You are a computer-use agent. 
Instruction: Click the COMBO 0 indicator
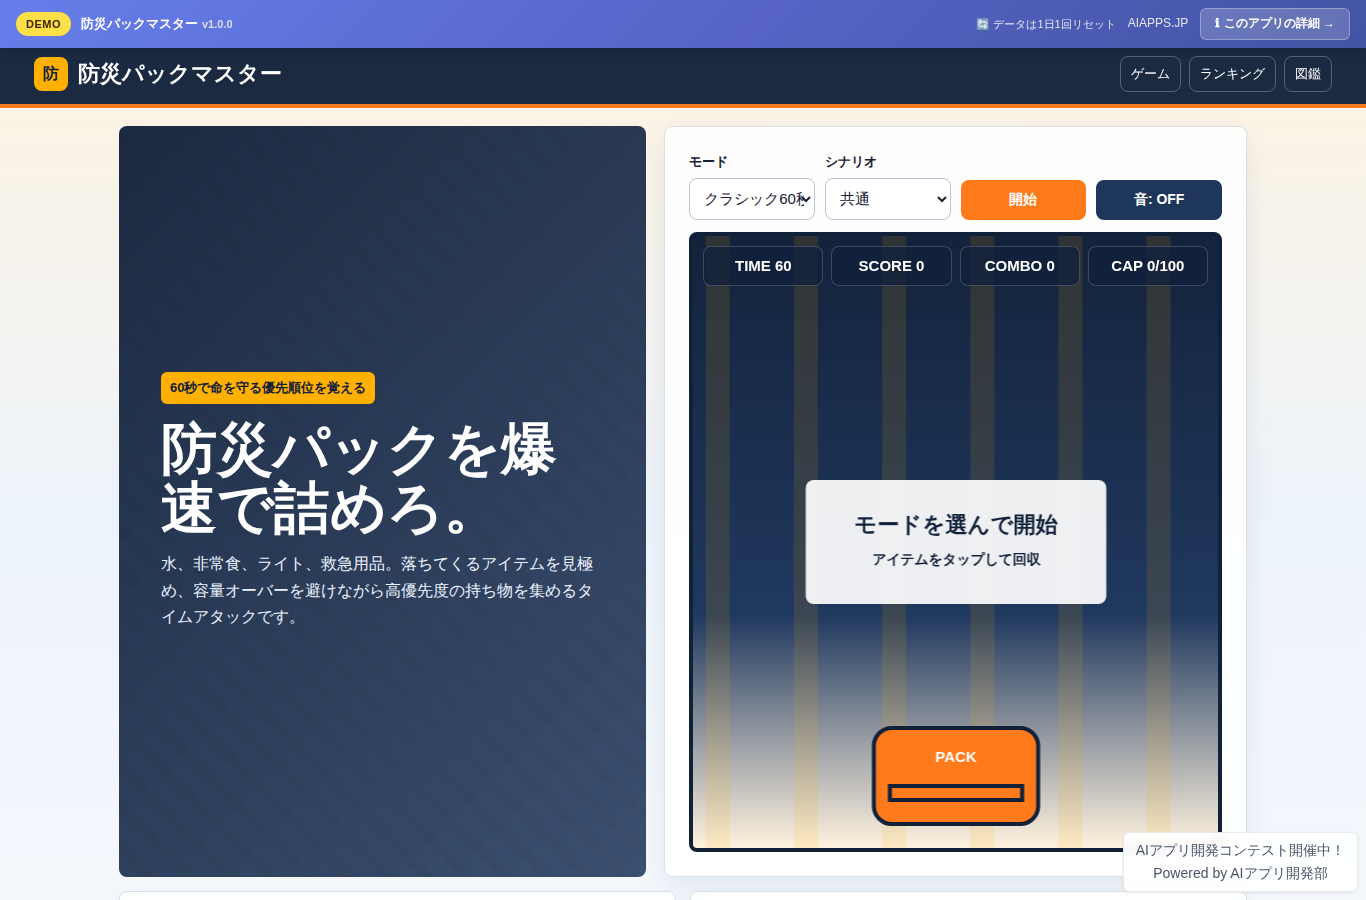coord(1020,266)
